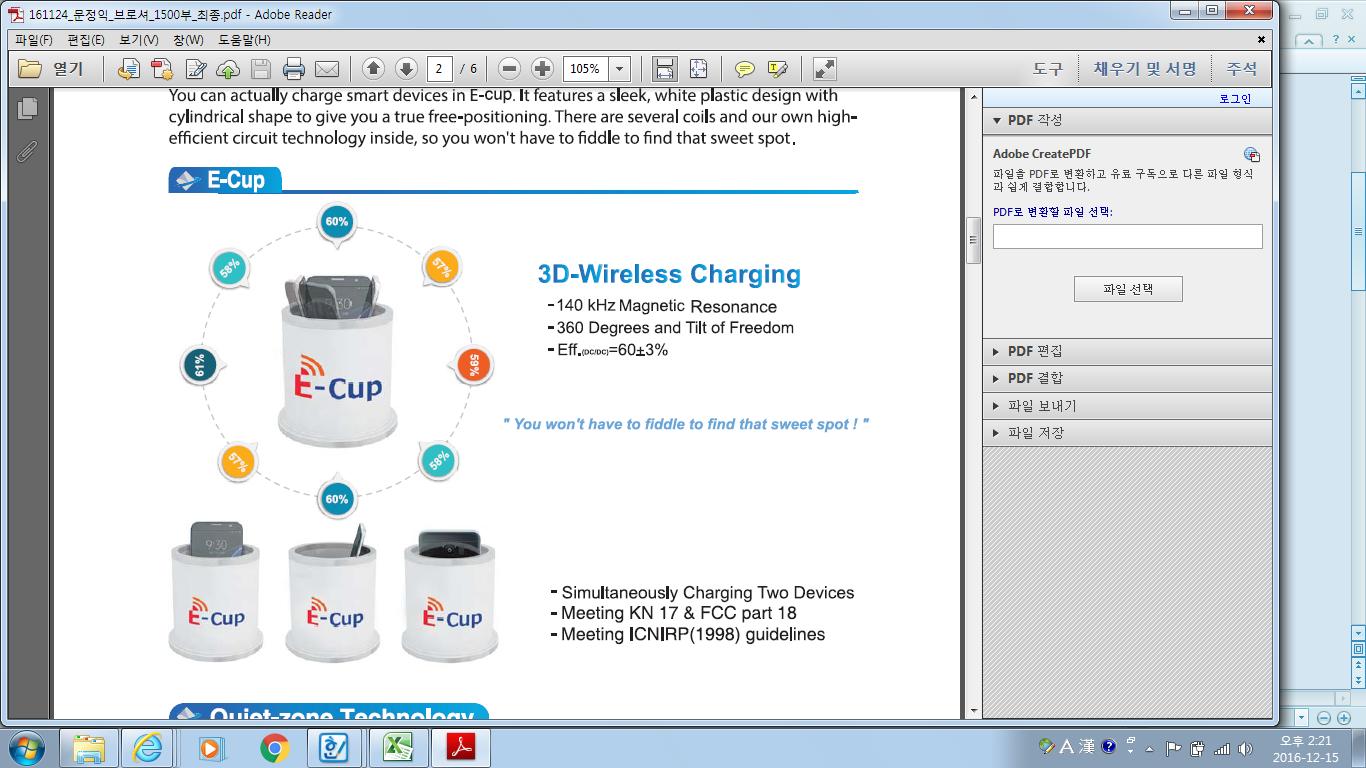Open the 편집(E) menu
The image size is (1366, 768).
point(85,40)
